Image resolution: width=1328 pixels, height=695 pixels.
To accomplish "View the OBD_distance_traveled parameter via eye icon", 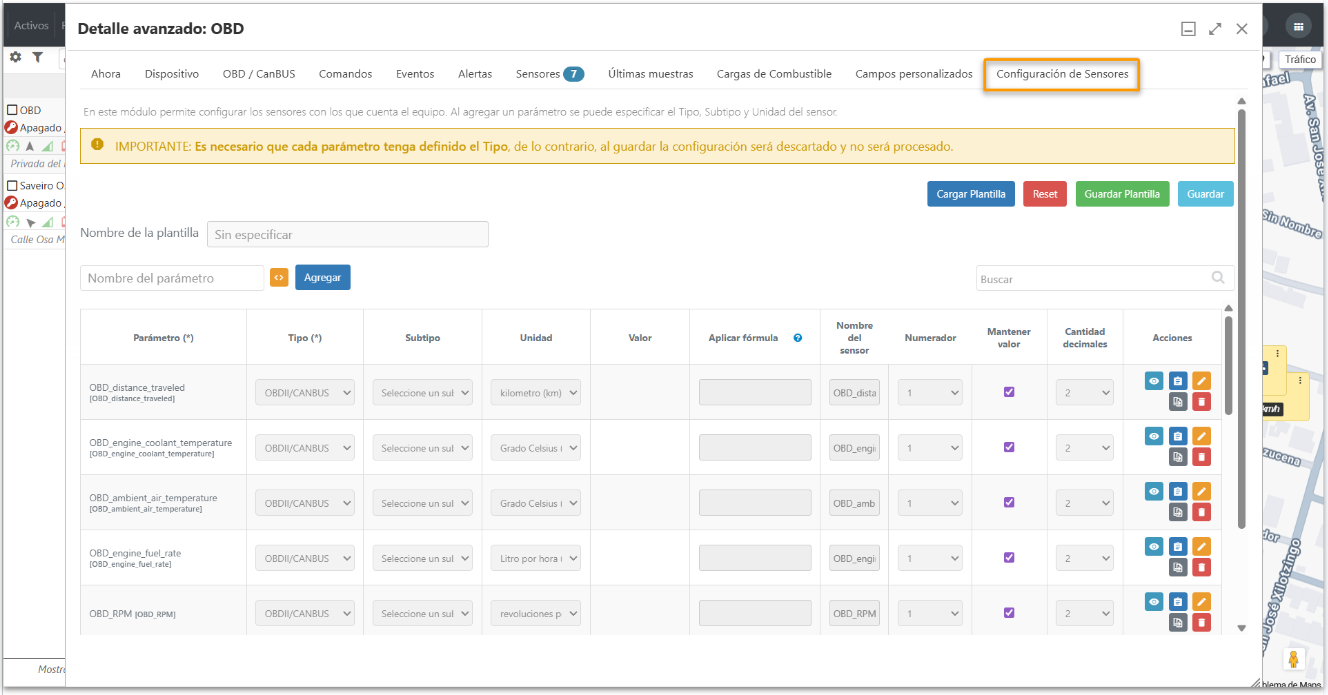I will 1154,380.
